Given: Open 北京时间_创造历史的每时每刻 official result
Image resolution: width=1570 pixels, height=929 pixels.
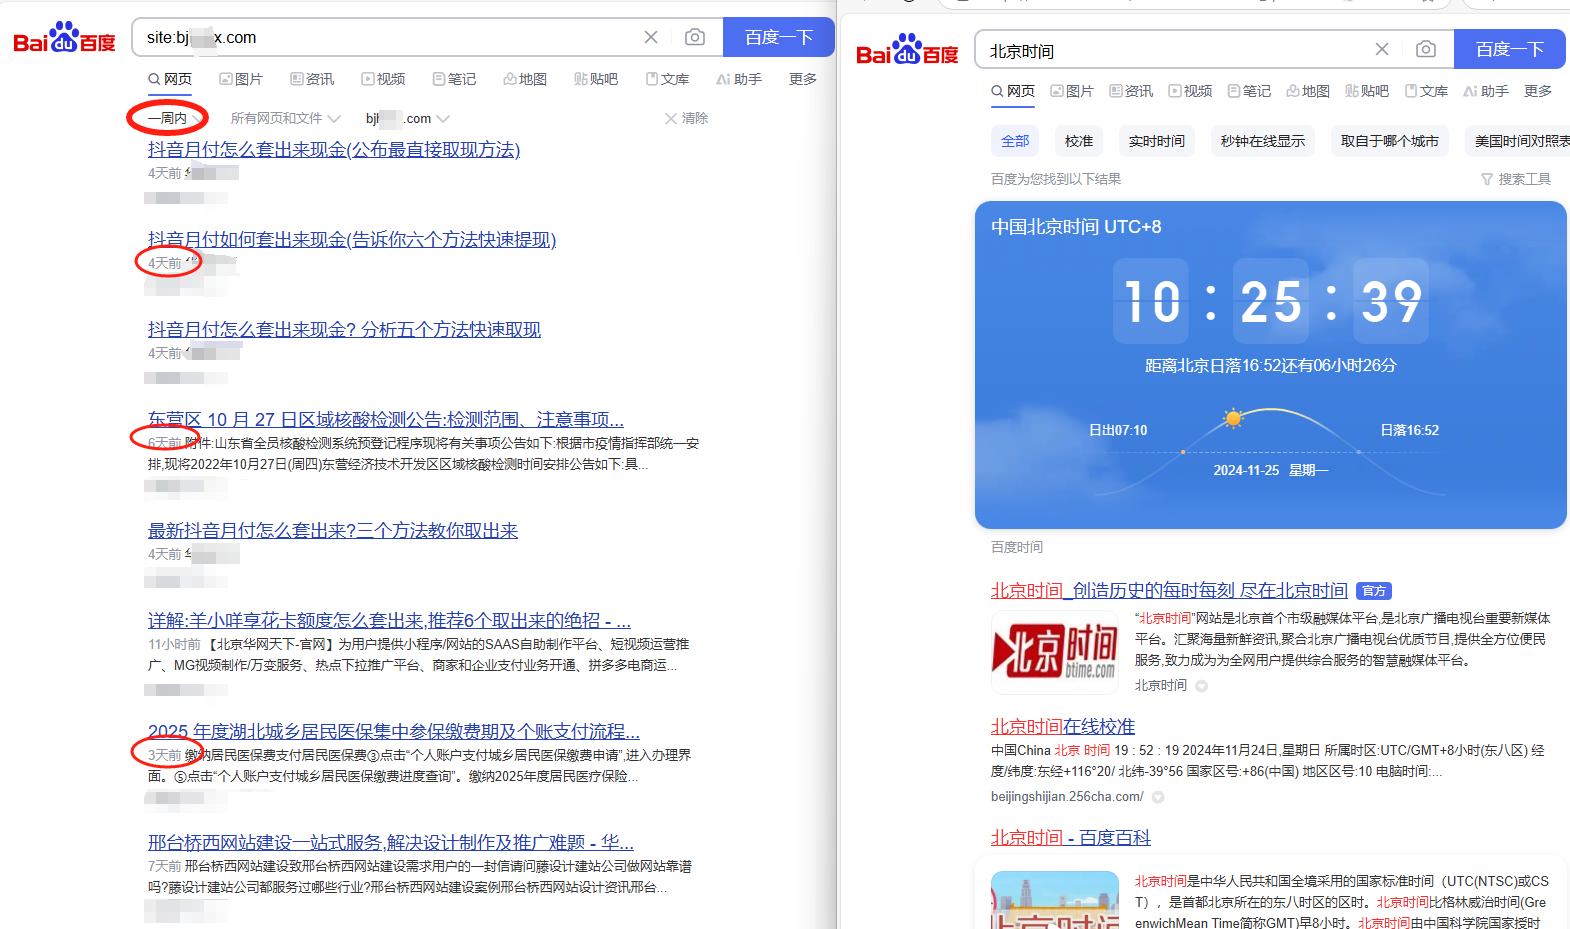Looking at the screenshot, I should tap(1169, 591).
